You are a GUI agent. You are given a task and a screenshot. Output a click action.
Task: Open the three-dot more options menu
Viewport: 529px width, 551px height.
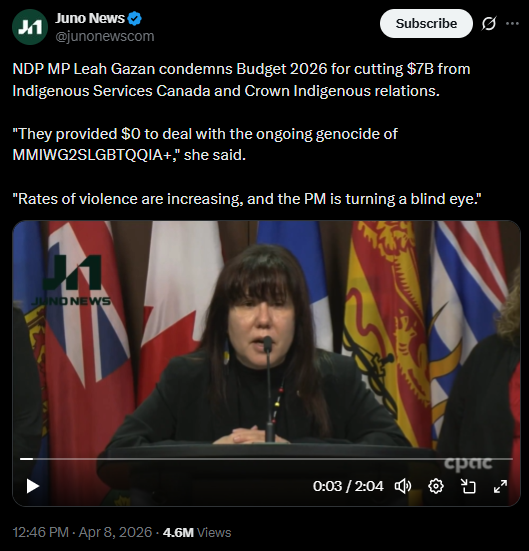[x=512, y=24]
